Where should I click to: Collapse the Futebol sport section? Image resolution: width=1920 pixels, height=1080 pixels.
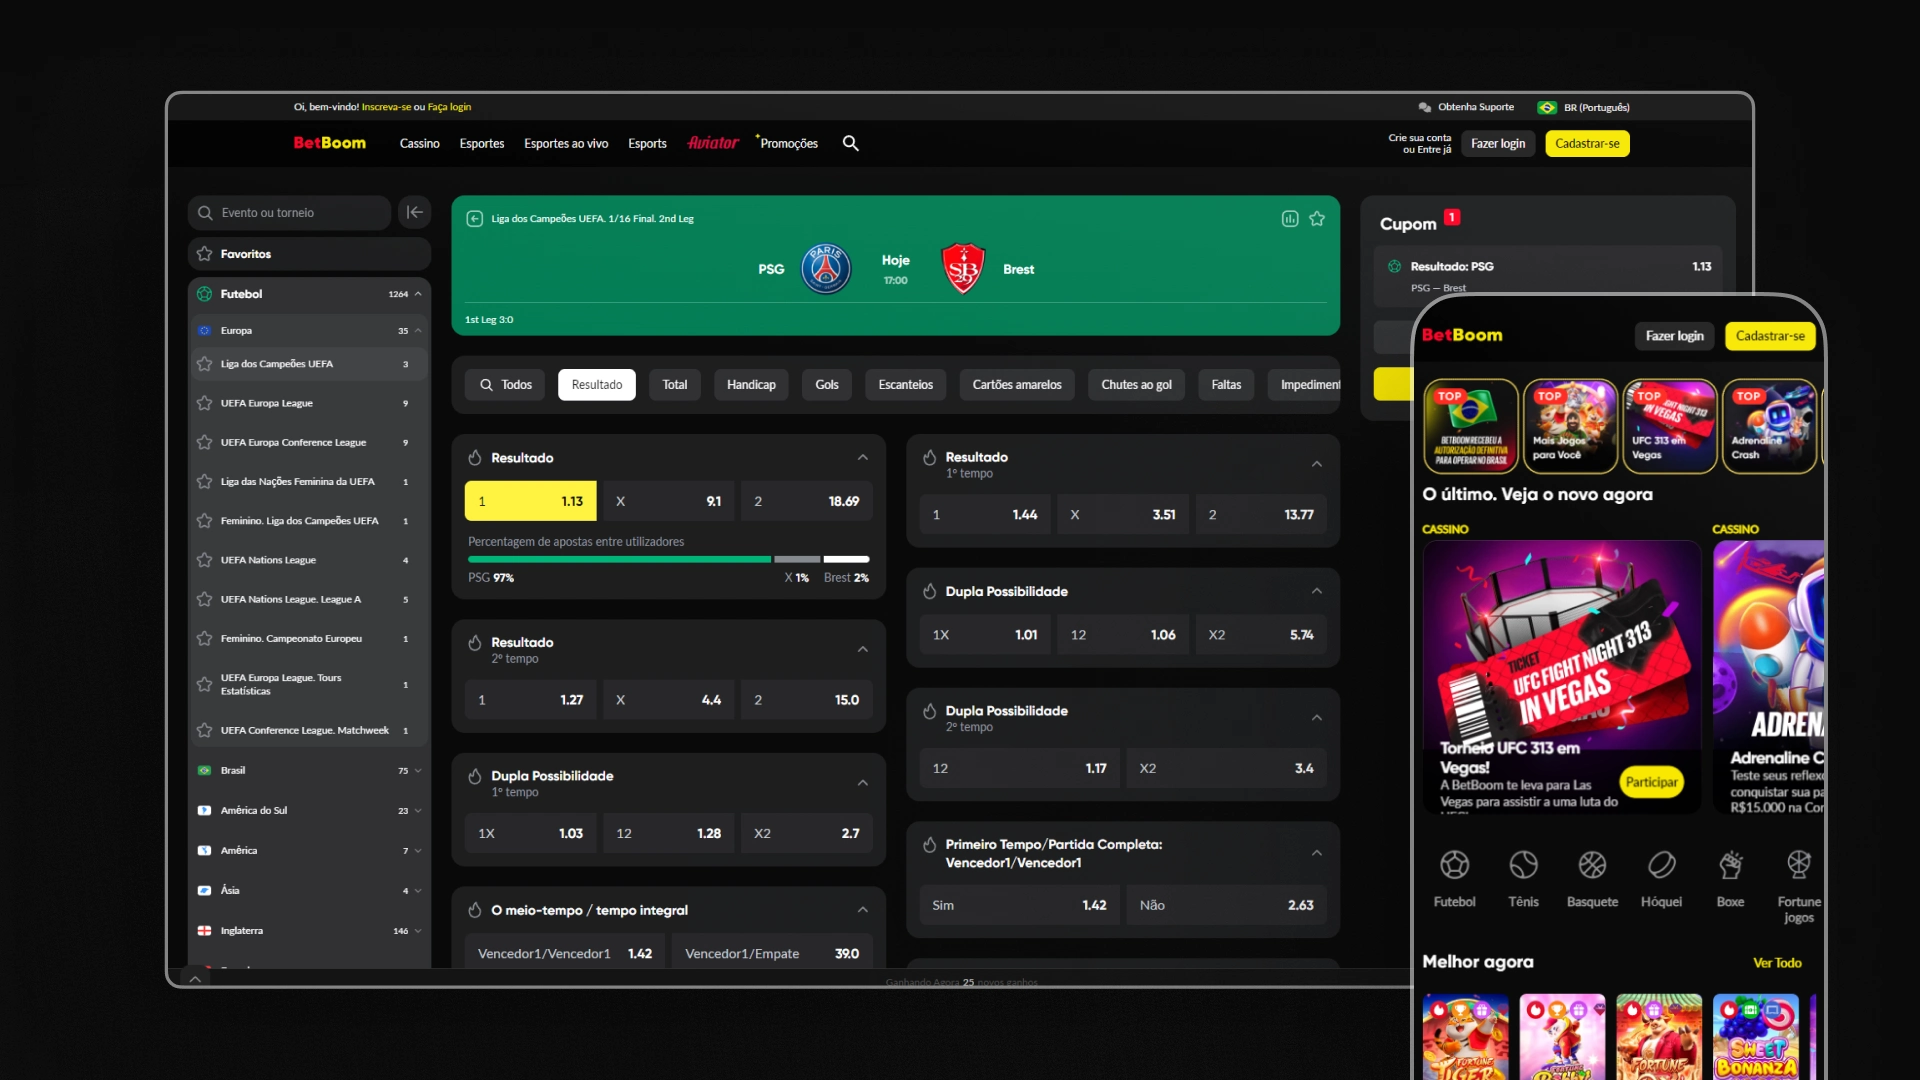pos(418,294)
